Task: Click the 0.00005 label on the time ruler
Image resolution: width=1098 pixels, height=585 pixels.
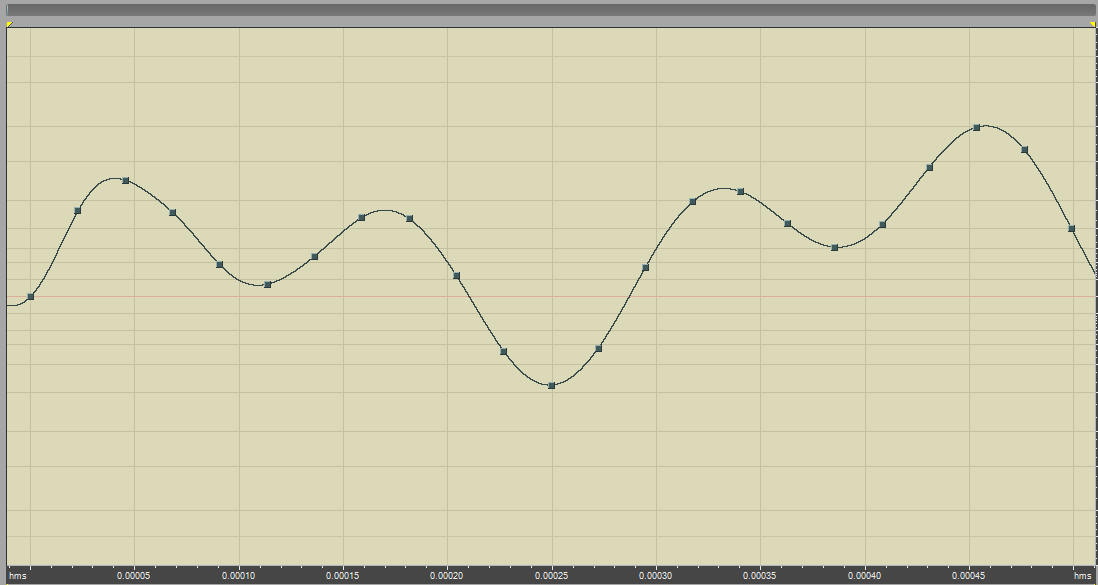Action: point(133,576)
